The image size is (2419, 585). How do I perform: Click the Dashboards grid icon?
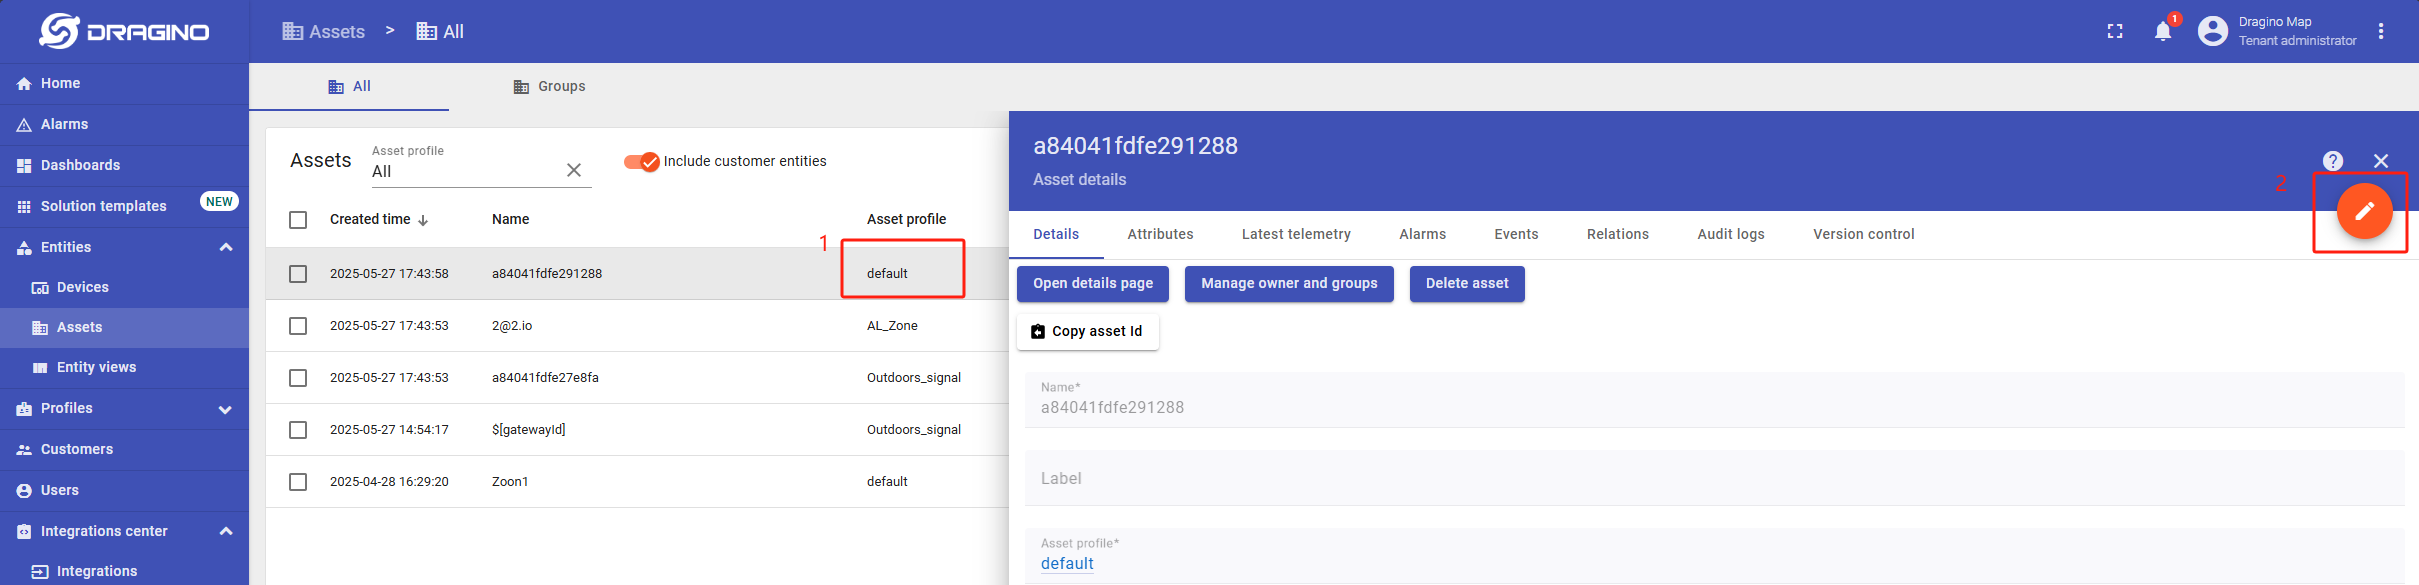24,166
